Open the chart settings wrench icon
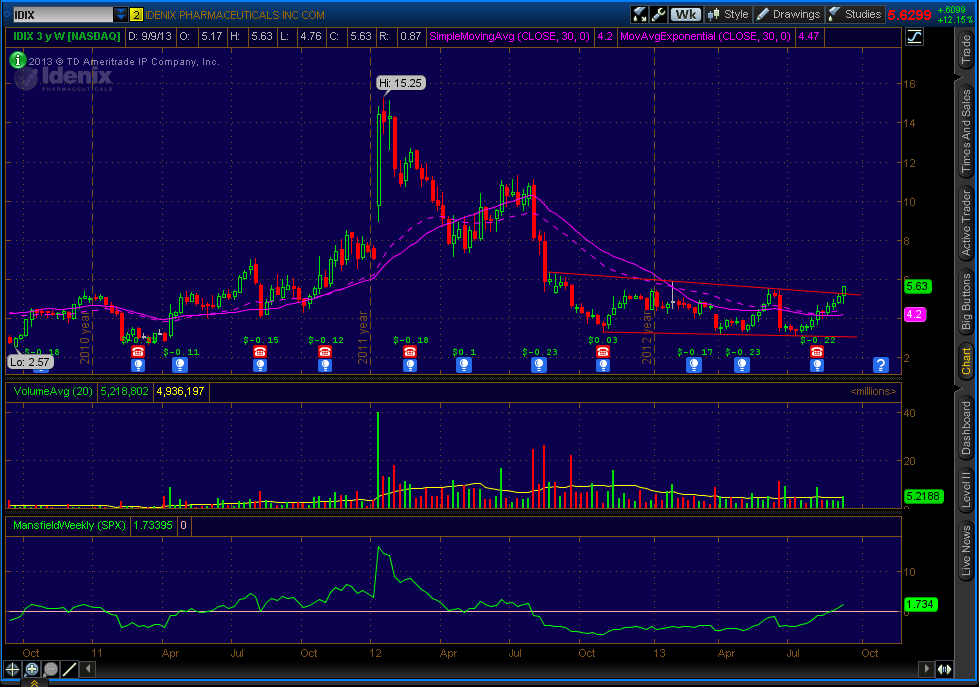Image resolution: width=979 pixels, height=687 pixels. click(x=658, y=14)
